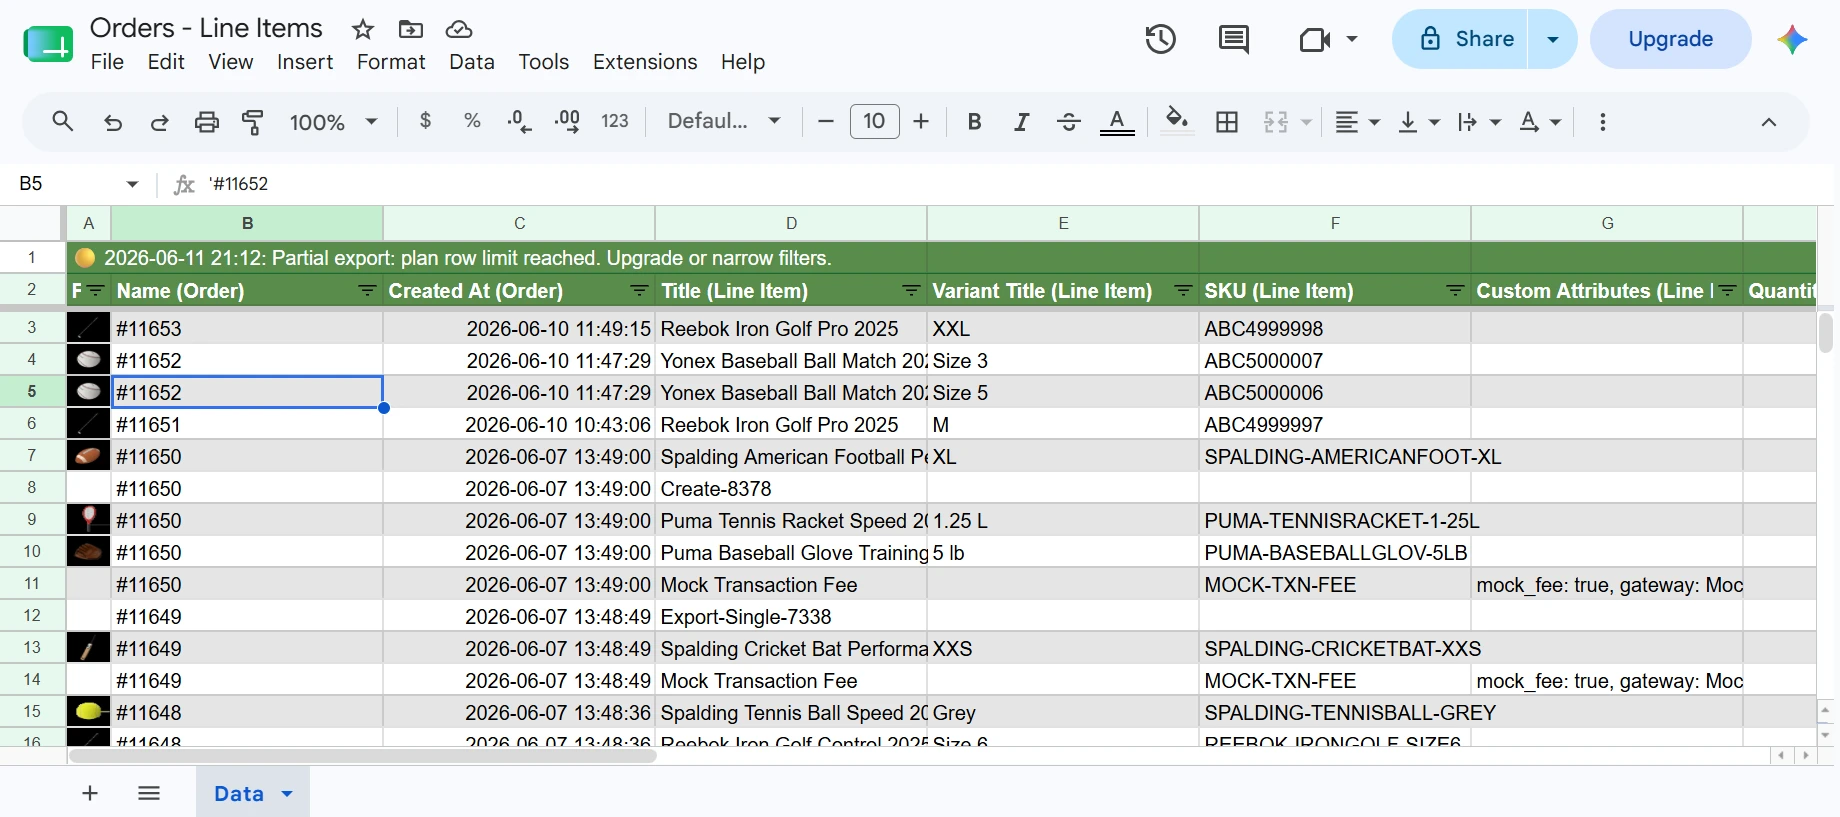Viewport: 1840px width, 817px height.
Task: Click the football thumbnail in row 7
Action: point(88,457)
